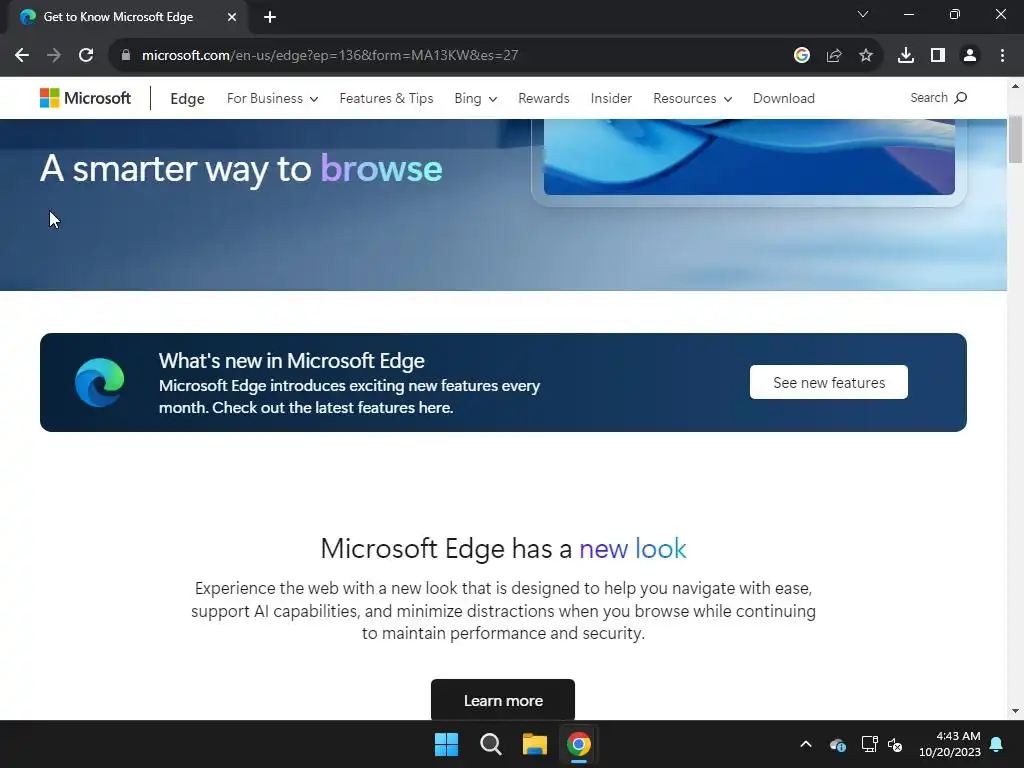The width and height of the screenshot is (1024, 768).
Task: Click the scrollbar down arrow
Action: 1016,711
